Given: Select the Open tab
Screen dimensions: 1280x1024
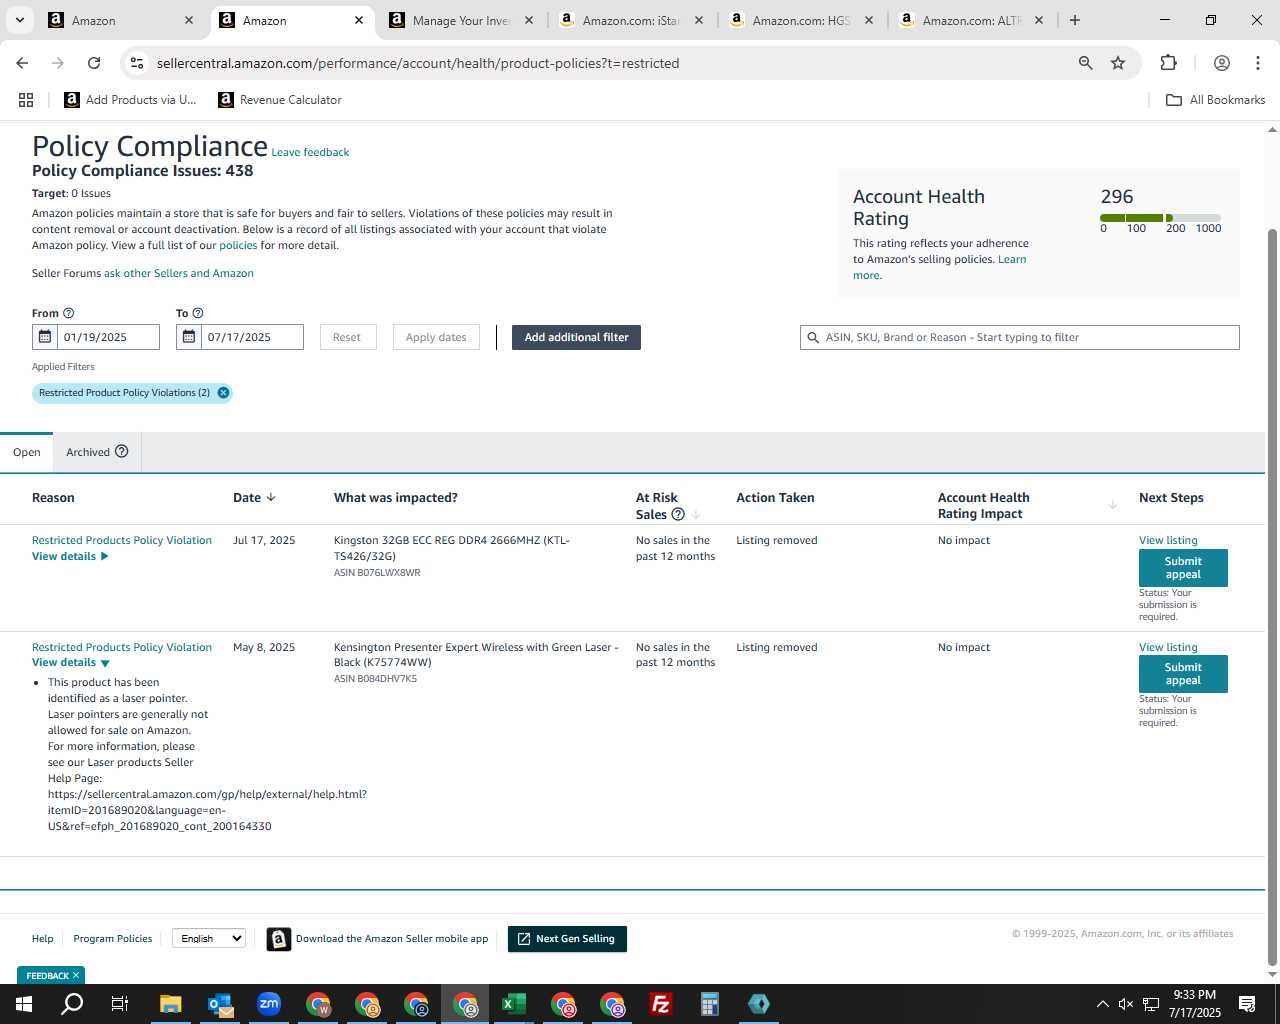Looking at the screenshot, I should (x=27, y=452).
